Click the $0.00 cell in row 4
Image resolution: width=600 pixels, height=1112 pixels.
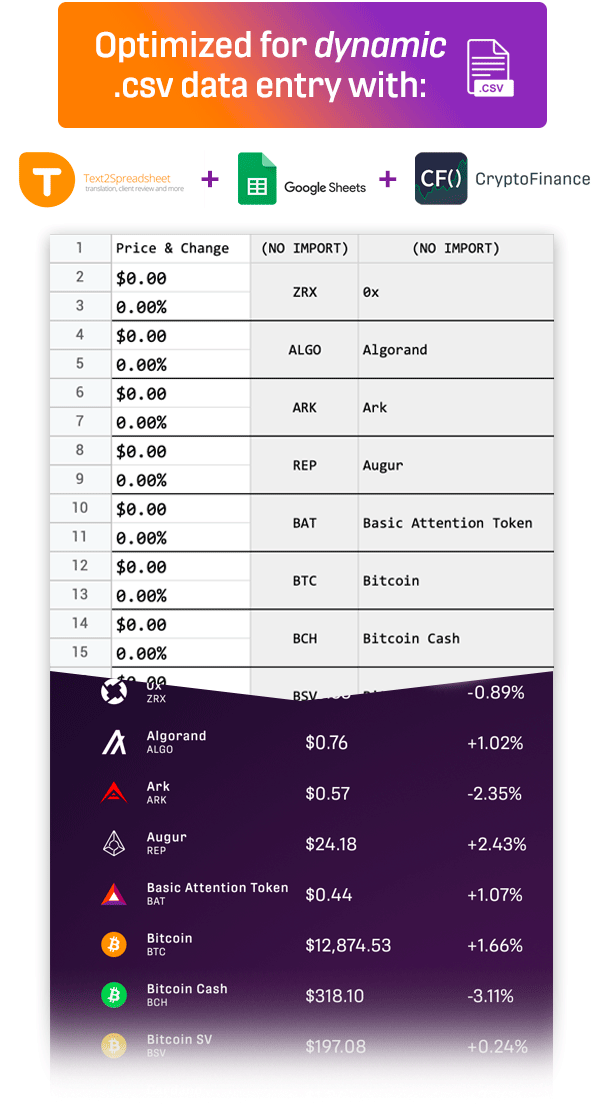(x=181, y=335)
